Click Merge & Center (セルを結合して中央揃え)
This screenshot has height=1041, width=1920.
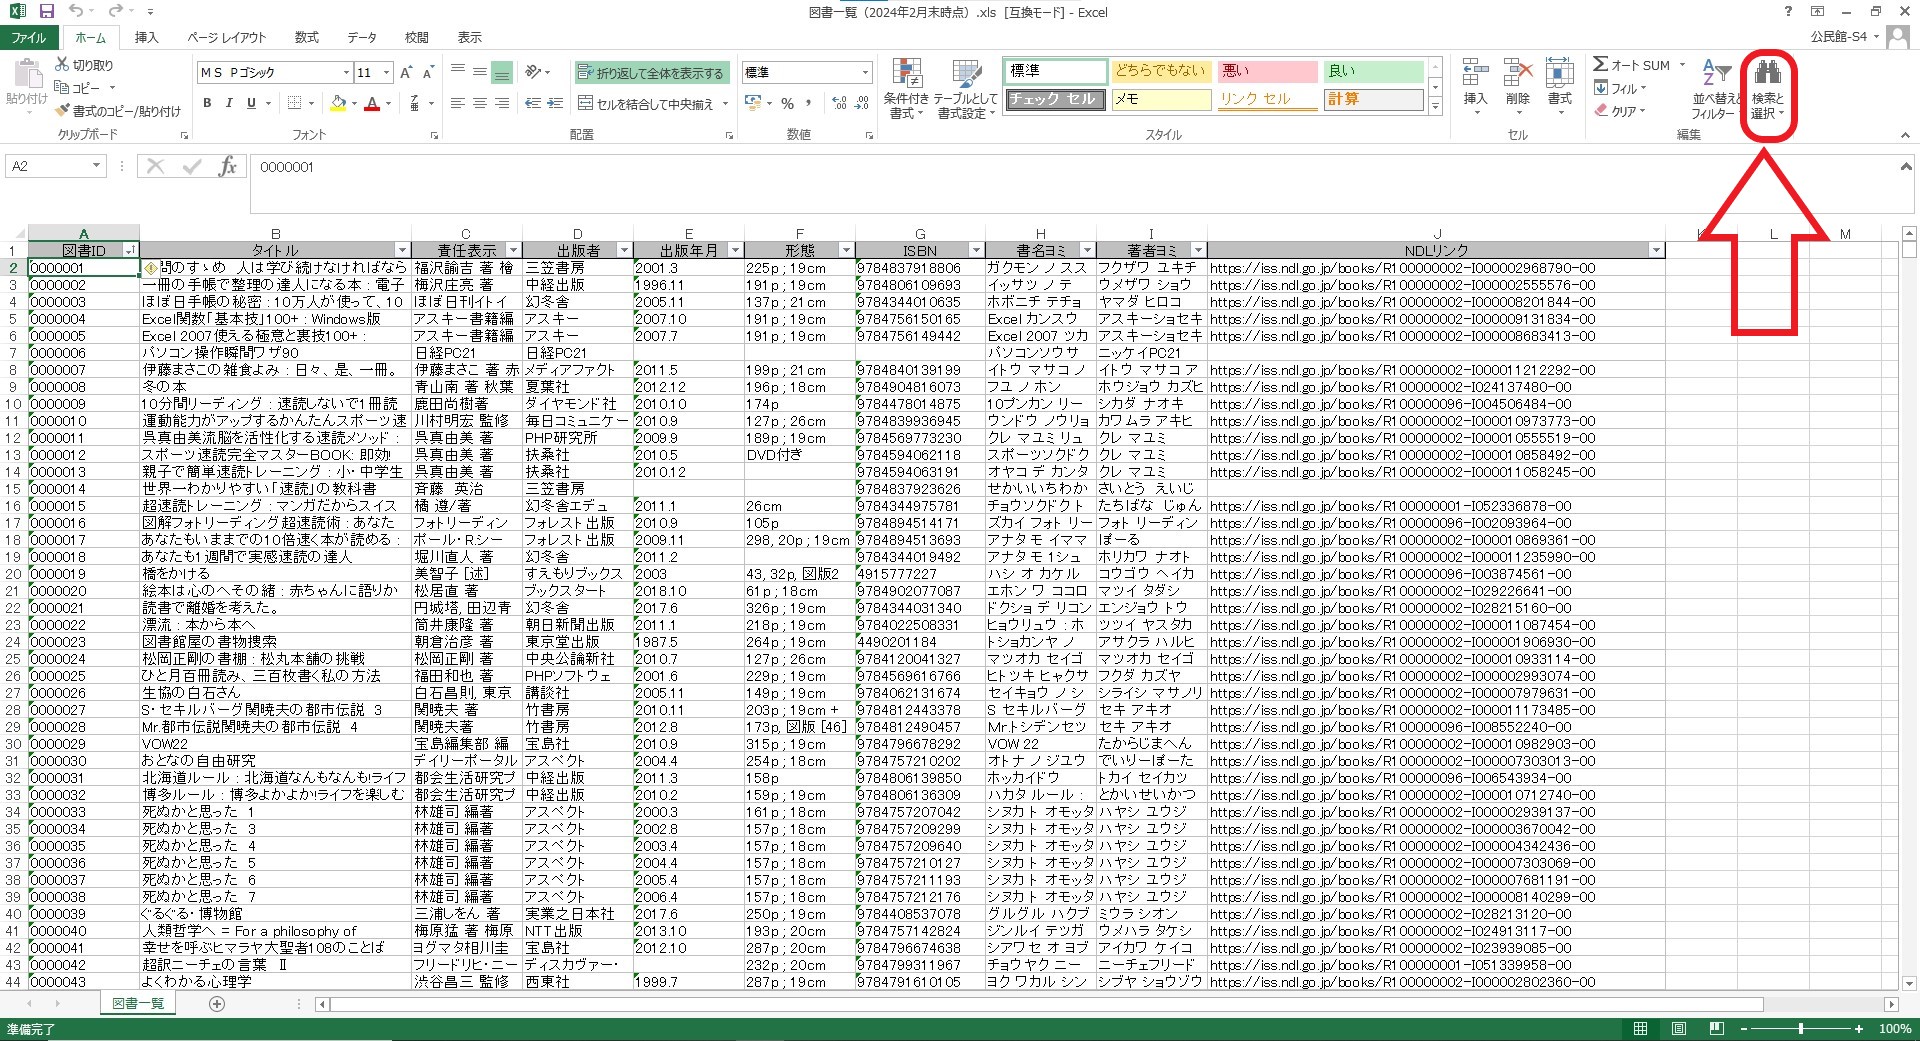click(x=653, y=103)
